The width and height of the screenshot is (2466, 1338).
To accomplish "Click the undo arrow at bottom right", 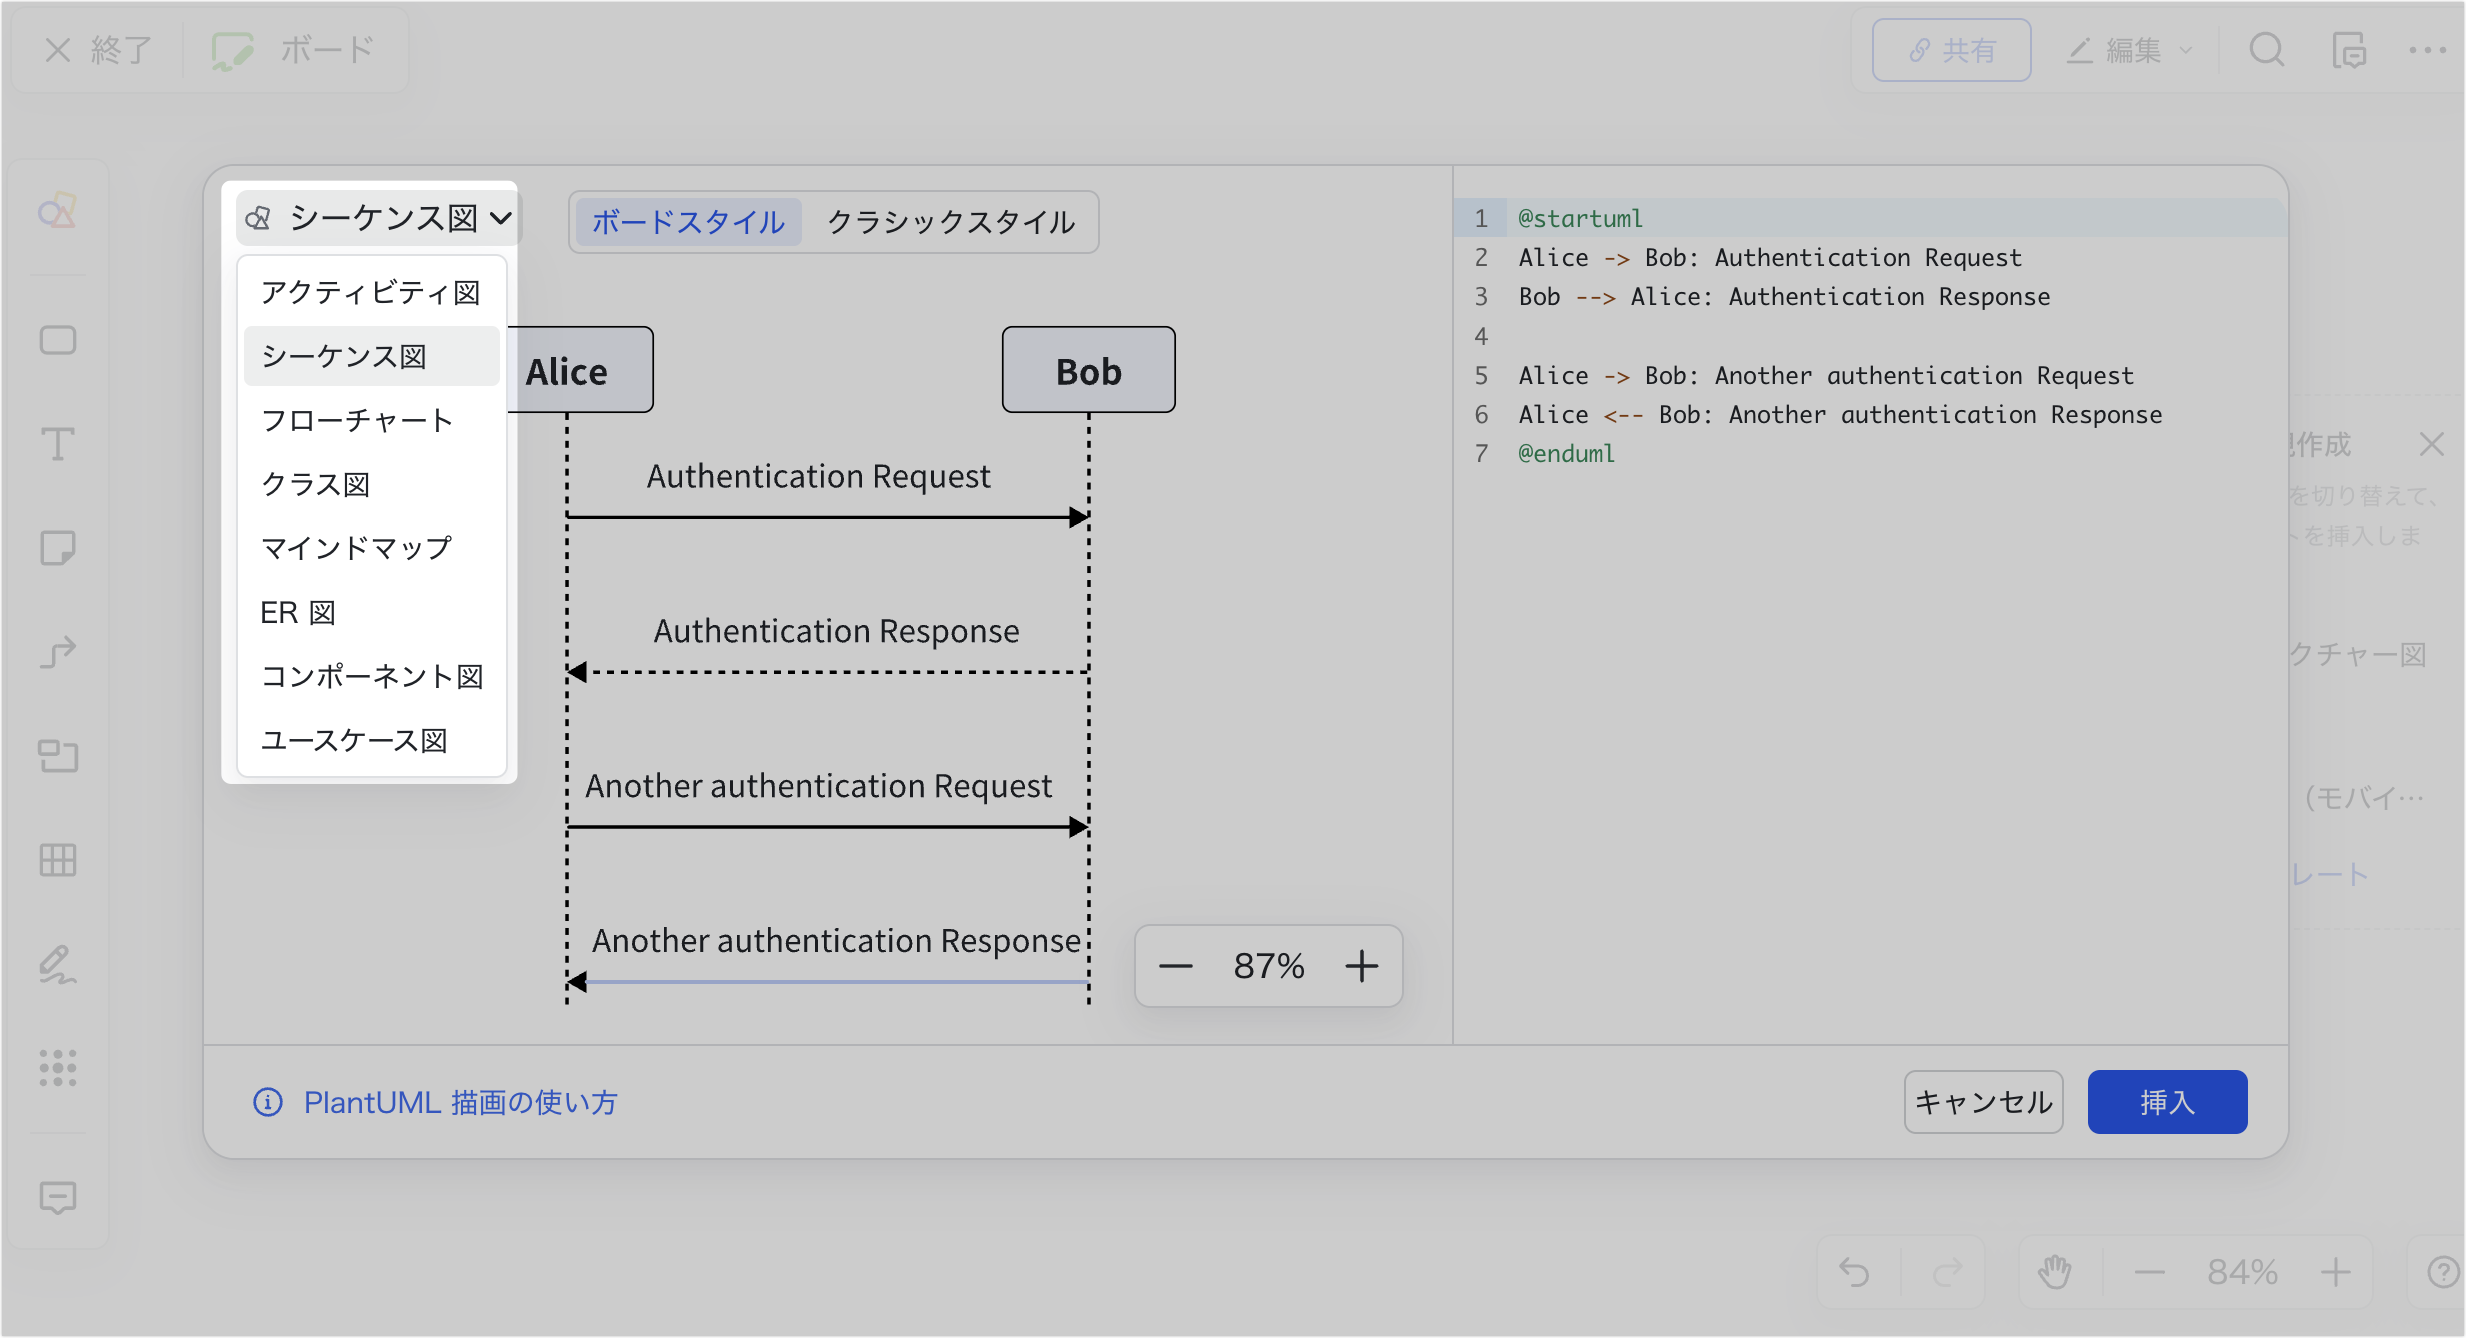I will 1855,1271.
